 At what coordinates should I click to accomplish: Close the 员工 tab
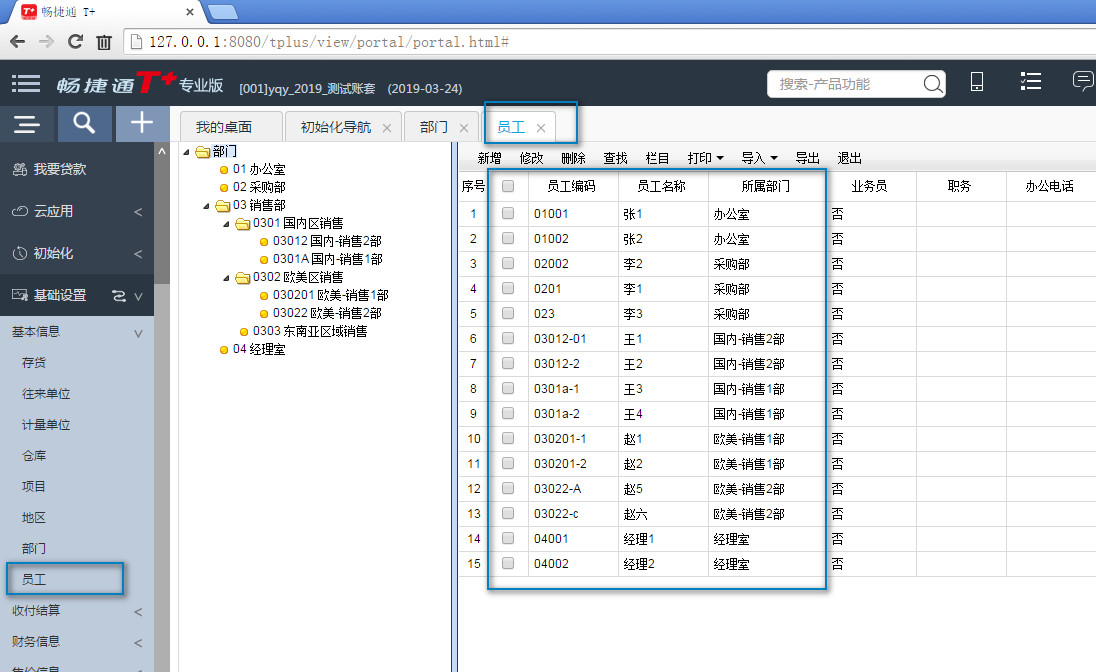(541, 128)
